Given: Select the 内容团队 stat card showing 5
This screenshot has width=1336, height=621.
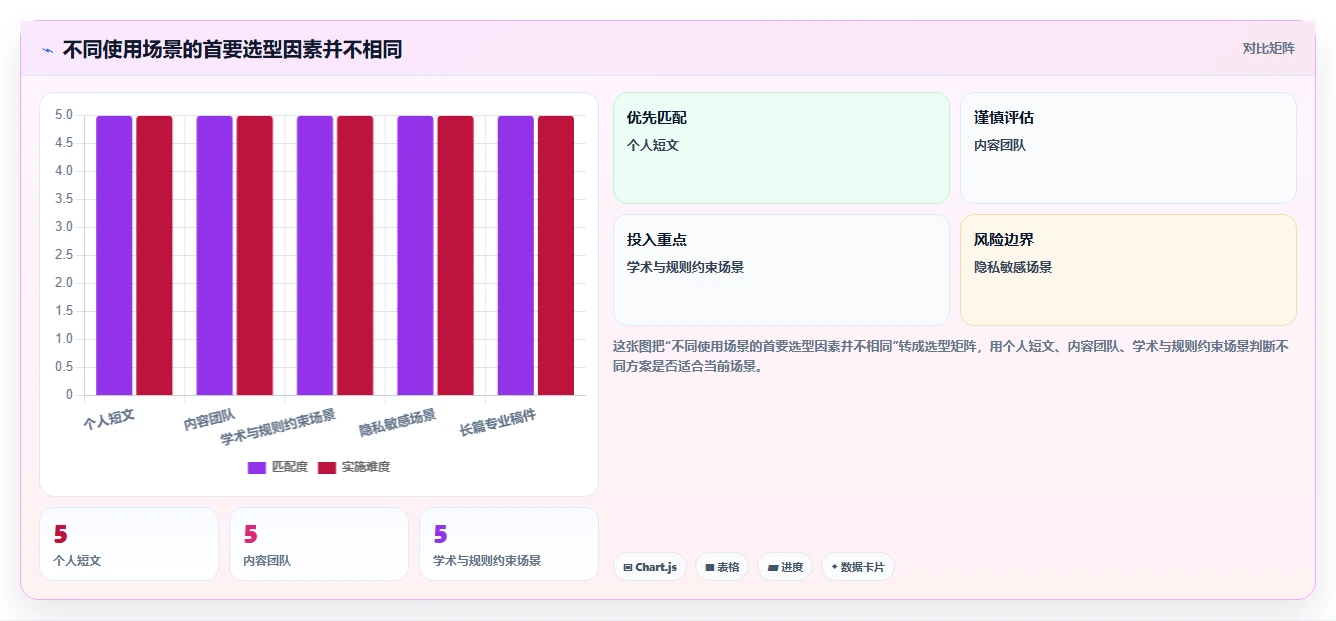Looking at the screenshot, I should 319,544.
